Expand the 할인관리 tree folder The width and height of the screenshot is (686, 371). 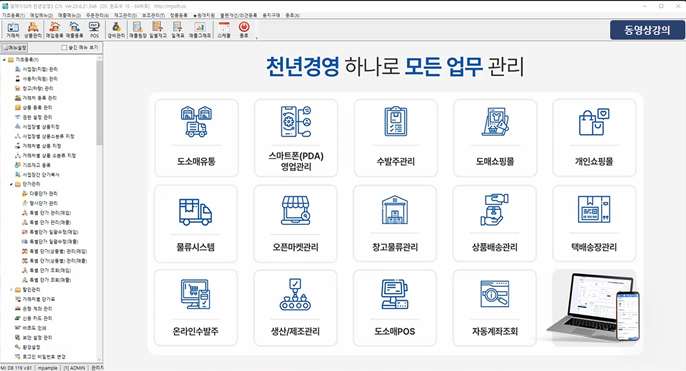[x=11, y=290]
